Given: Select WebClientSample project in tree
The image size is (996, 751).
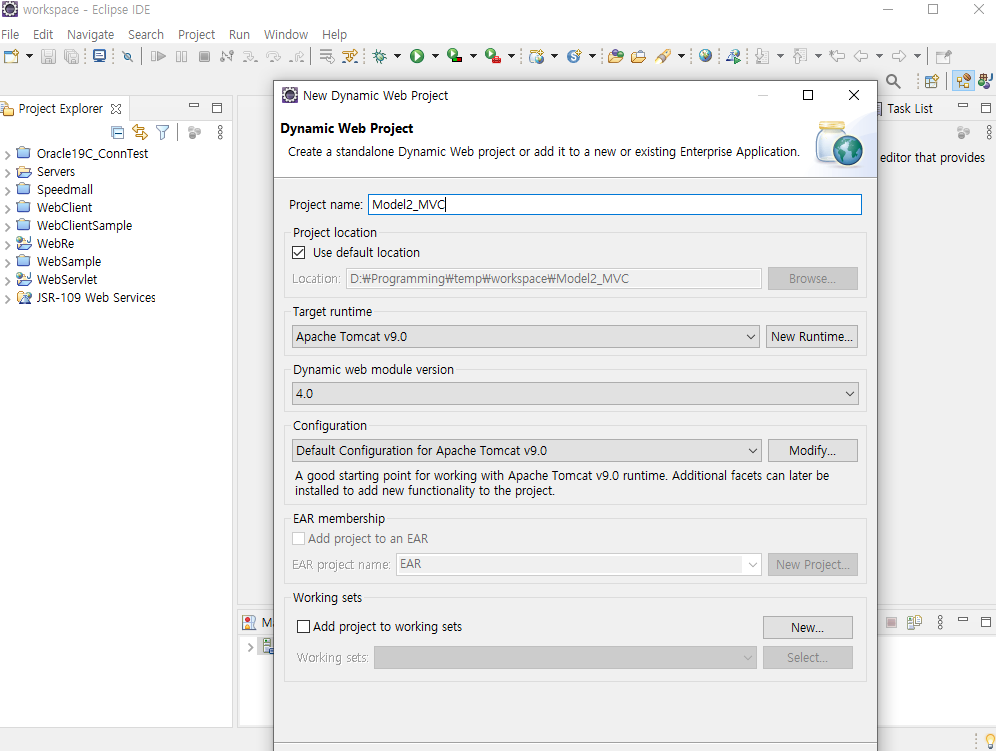Looking at the screenshot, I should tap(84, 226).
